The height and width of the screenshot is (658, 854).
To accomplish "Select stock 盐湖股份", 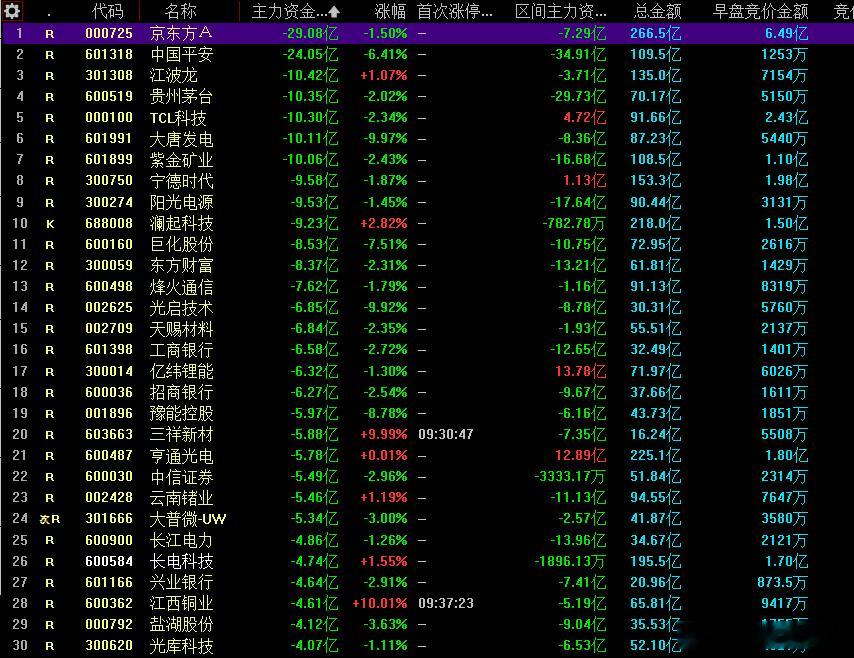I will (x=181, y=624).
